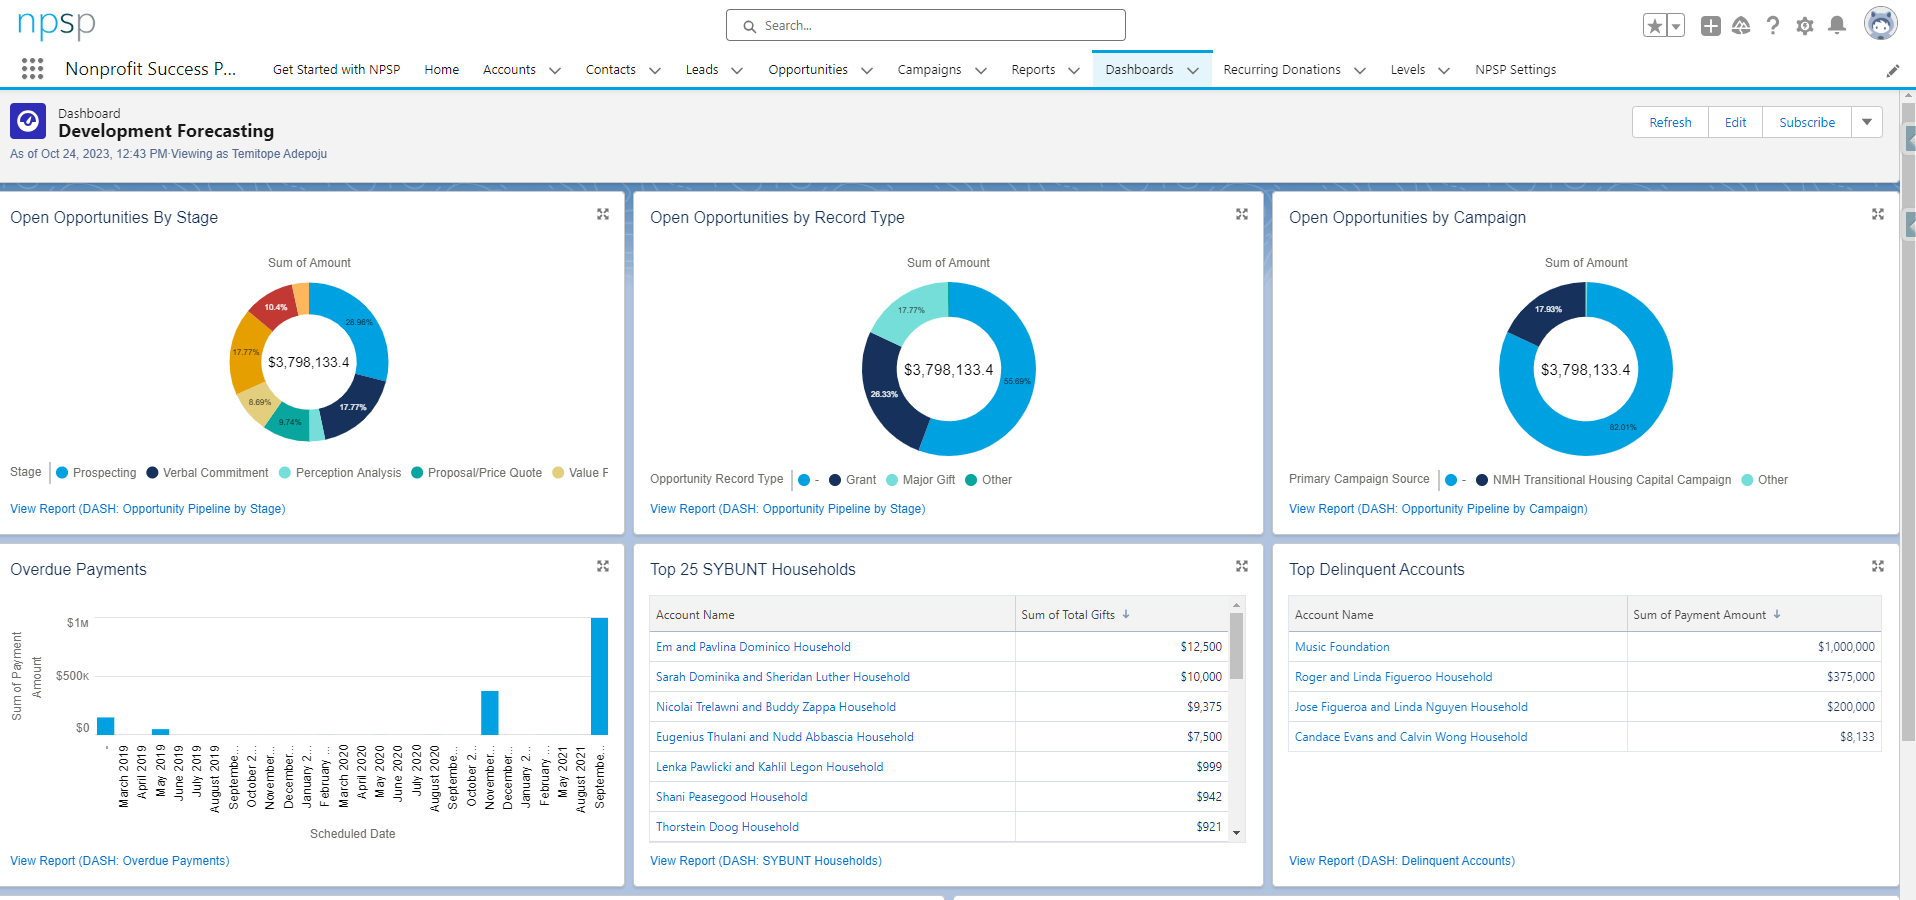View Report DASH: SYBUNT Households link

pyautogui.click(x=766, y=861)
